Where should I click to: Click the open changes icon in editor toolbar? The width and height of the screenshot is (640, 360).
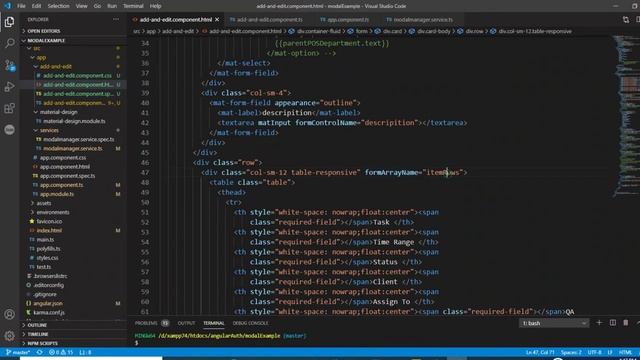point(626,20)
